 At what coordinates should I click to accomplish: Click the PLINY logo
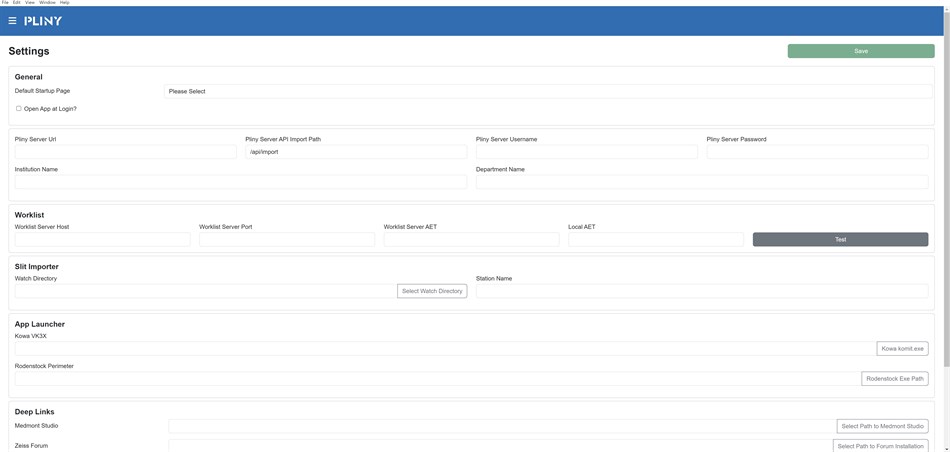[43, 21]
